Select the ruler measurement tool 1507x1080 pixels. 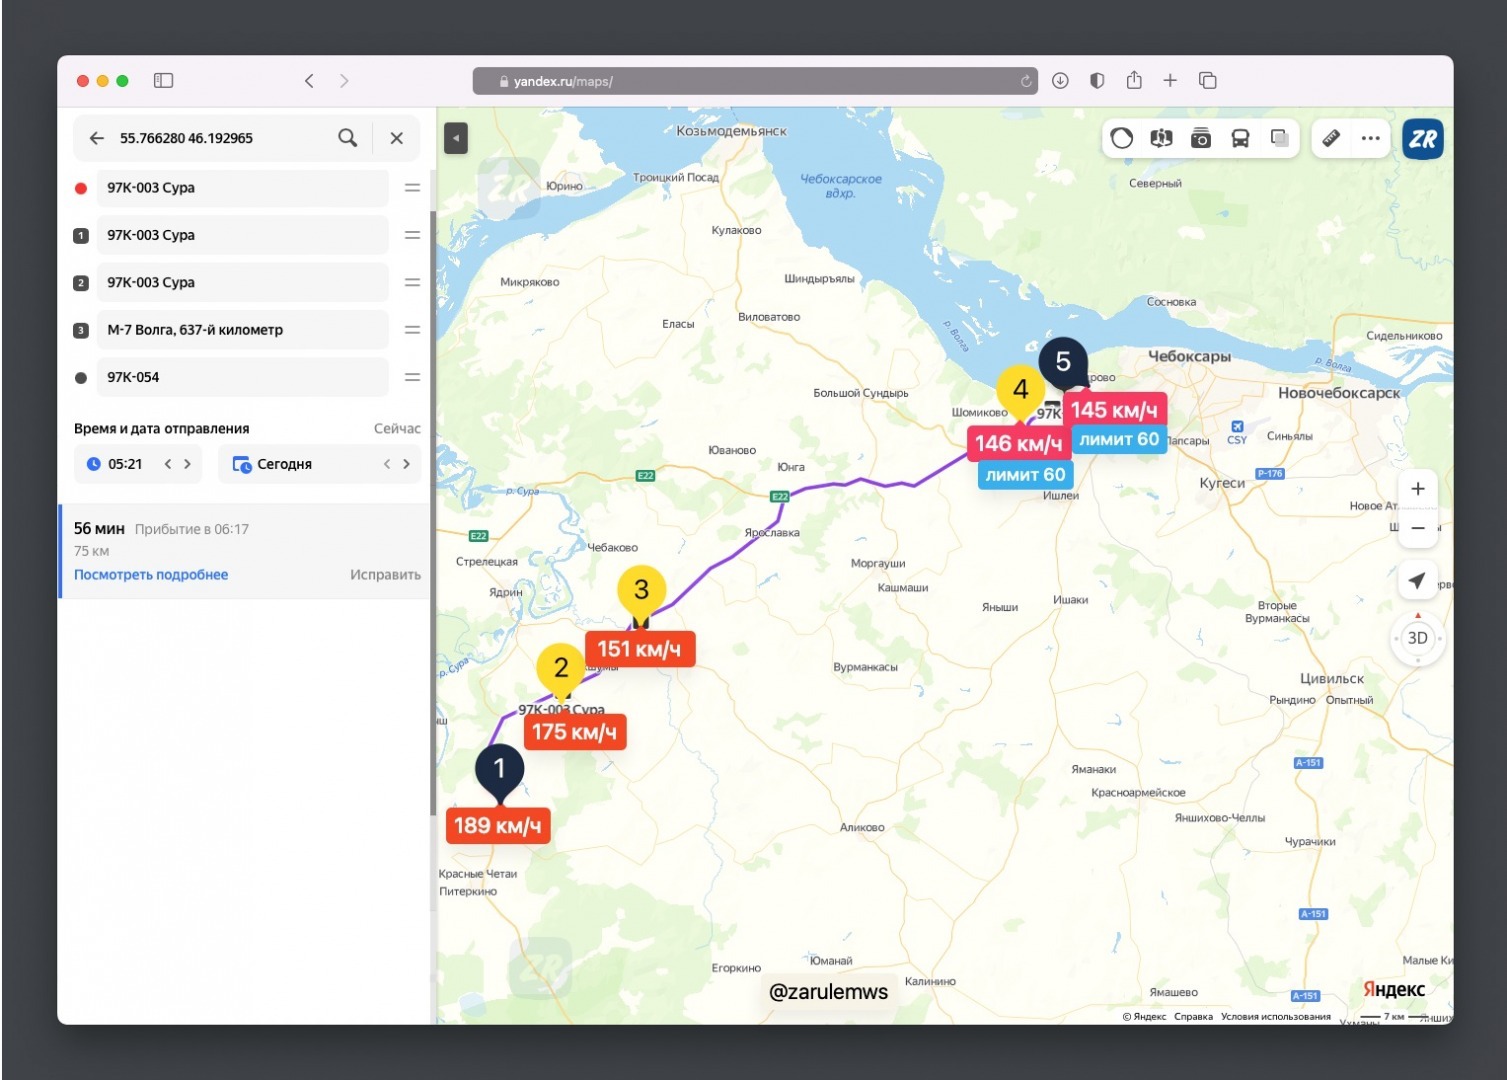tap(1331, 139)
